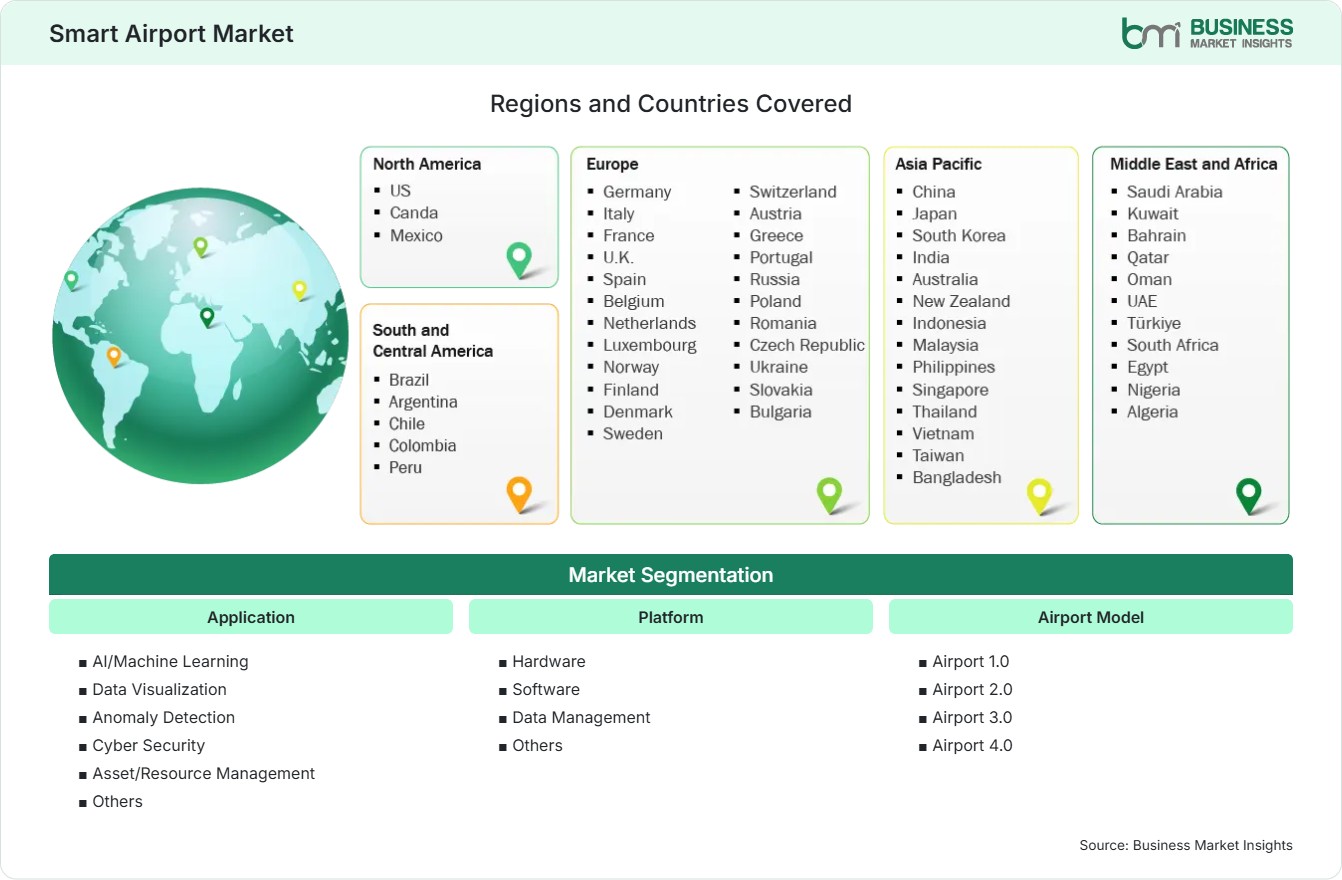
Task: Select Data Visualization item
Action: pos(159,689)
